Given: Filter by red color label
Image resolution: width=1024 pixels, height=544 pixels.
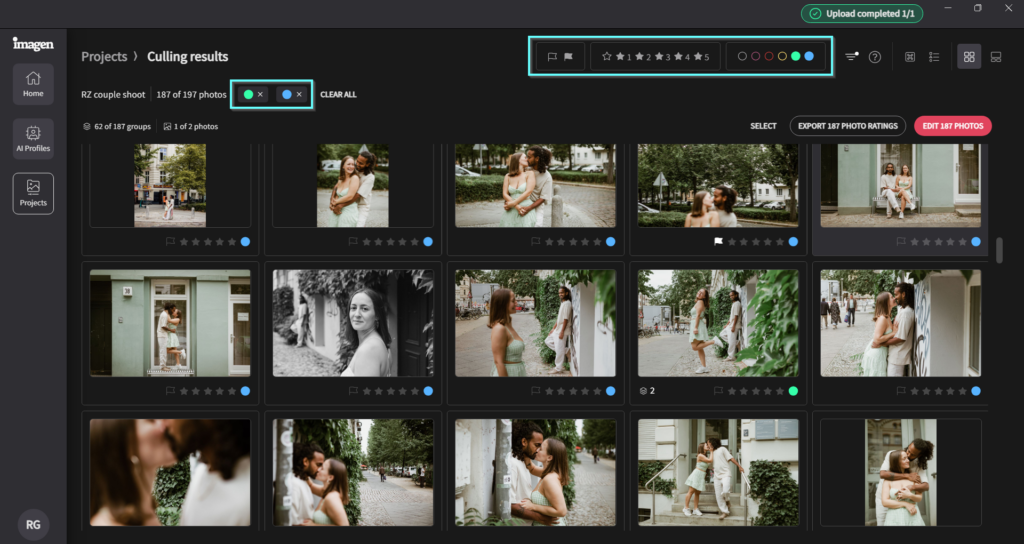Looking at the screenshot, I should pyautogui.click(x=769, y=57).
